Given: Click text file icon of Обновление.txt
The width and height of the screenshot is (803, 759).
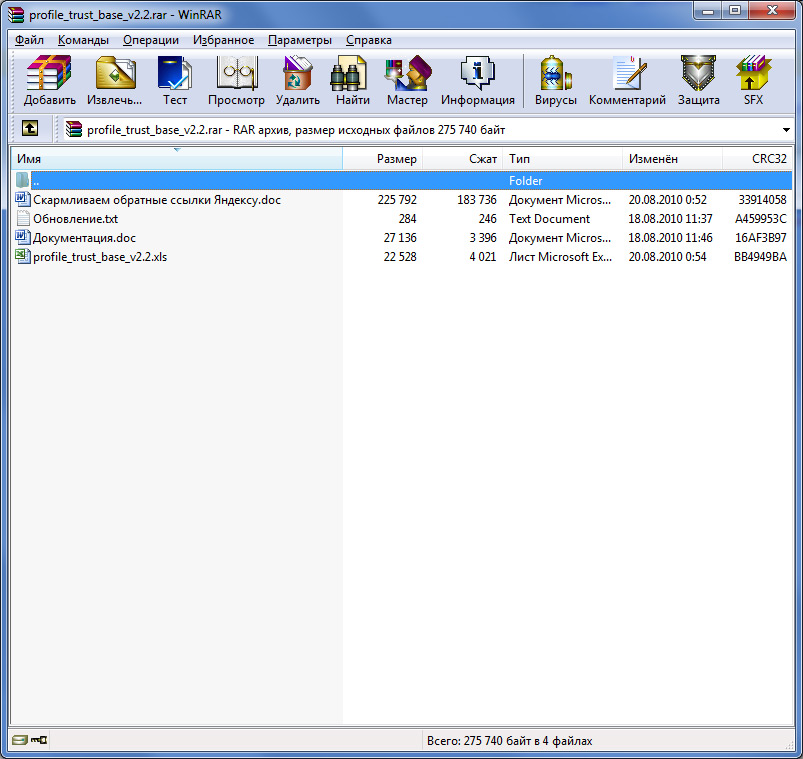Looking at the screenshot, I should tap(23, 218).
